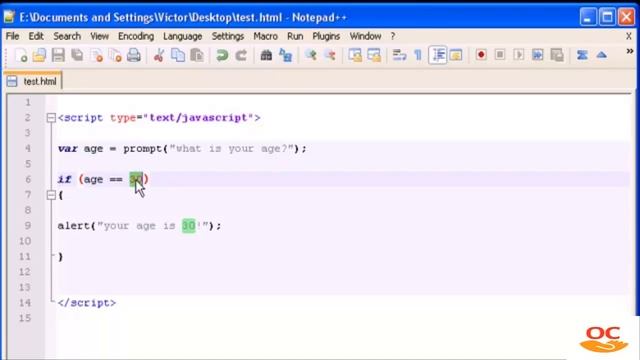640x360 pixels.
Task: Click the Redo arrow icon
Action: [x=241, y=55]
